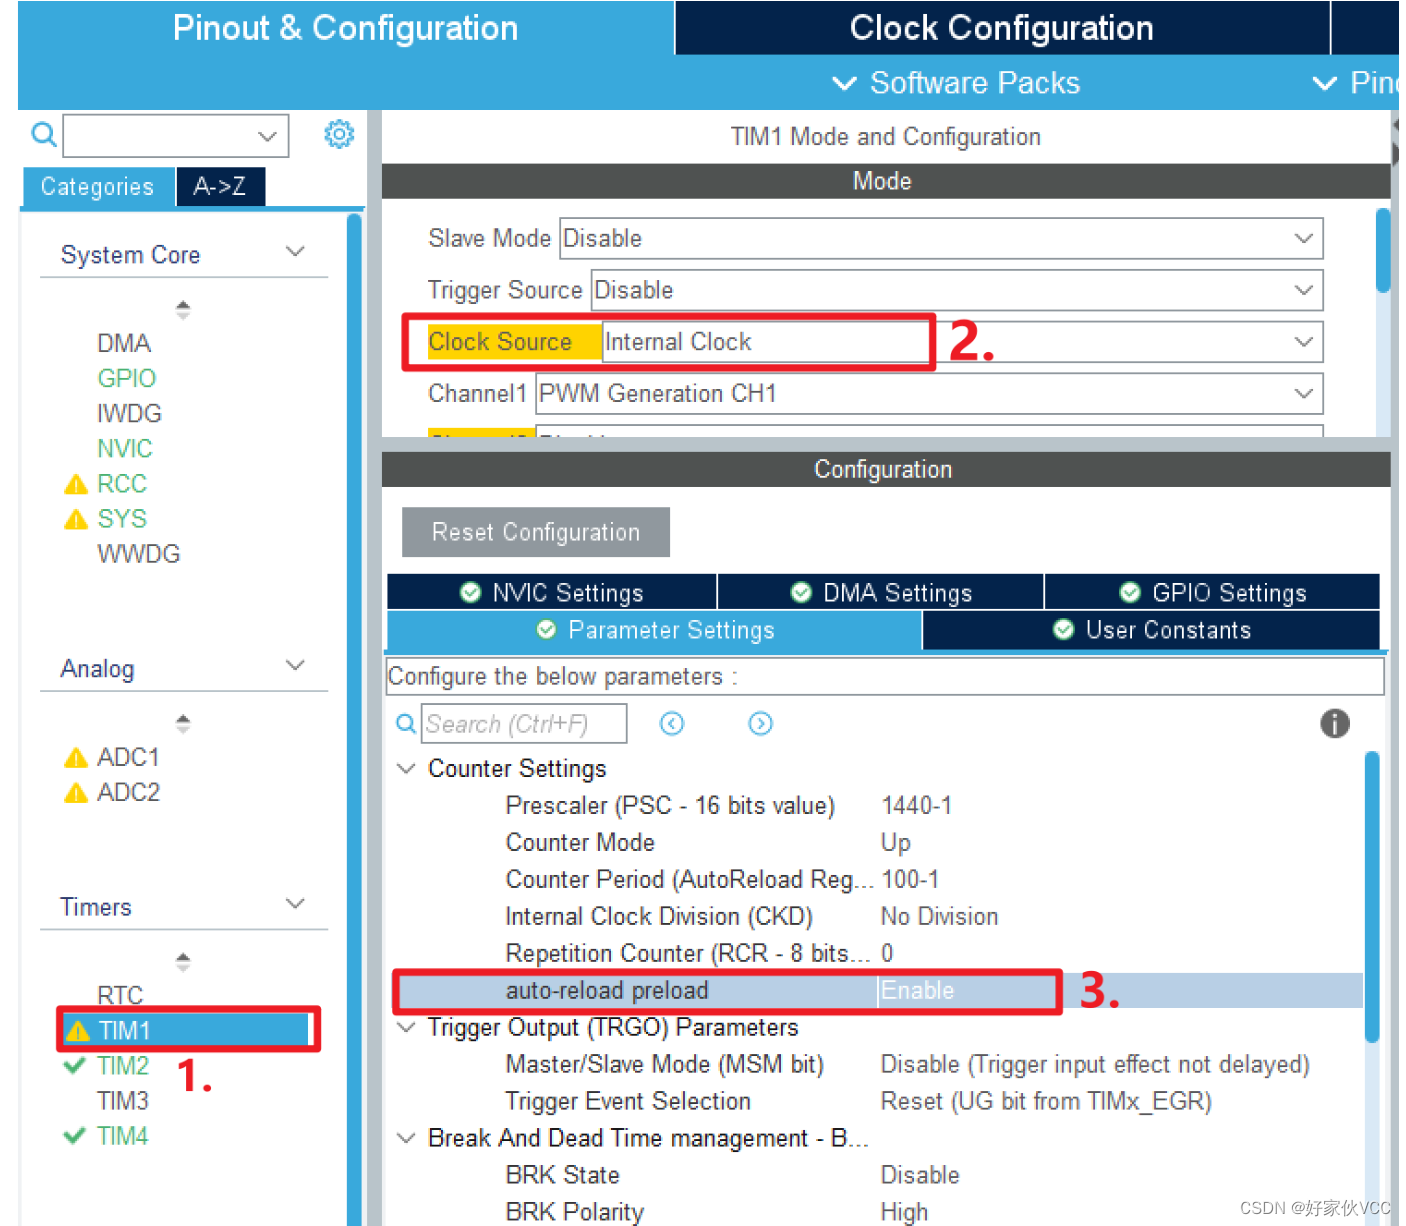1406x1226 pixels.
Task: Go to next search result arrow
Action: pyautogui.click(x=761, y=723)
